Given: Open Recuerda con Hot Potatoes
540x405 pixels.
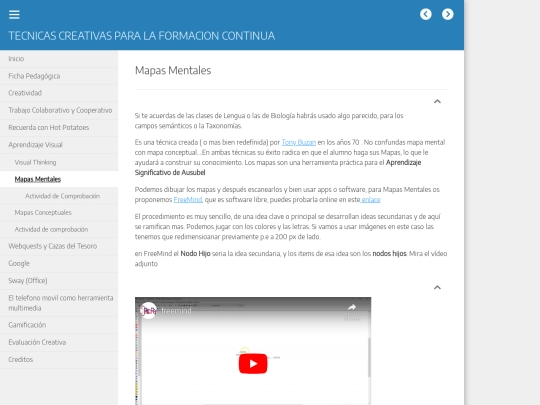Looking at the screenshot, I should [x=59, y=127].
